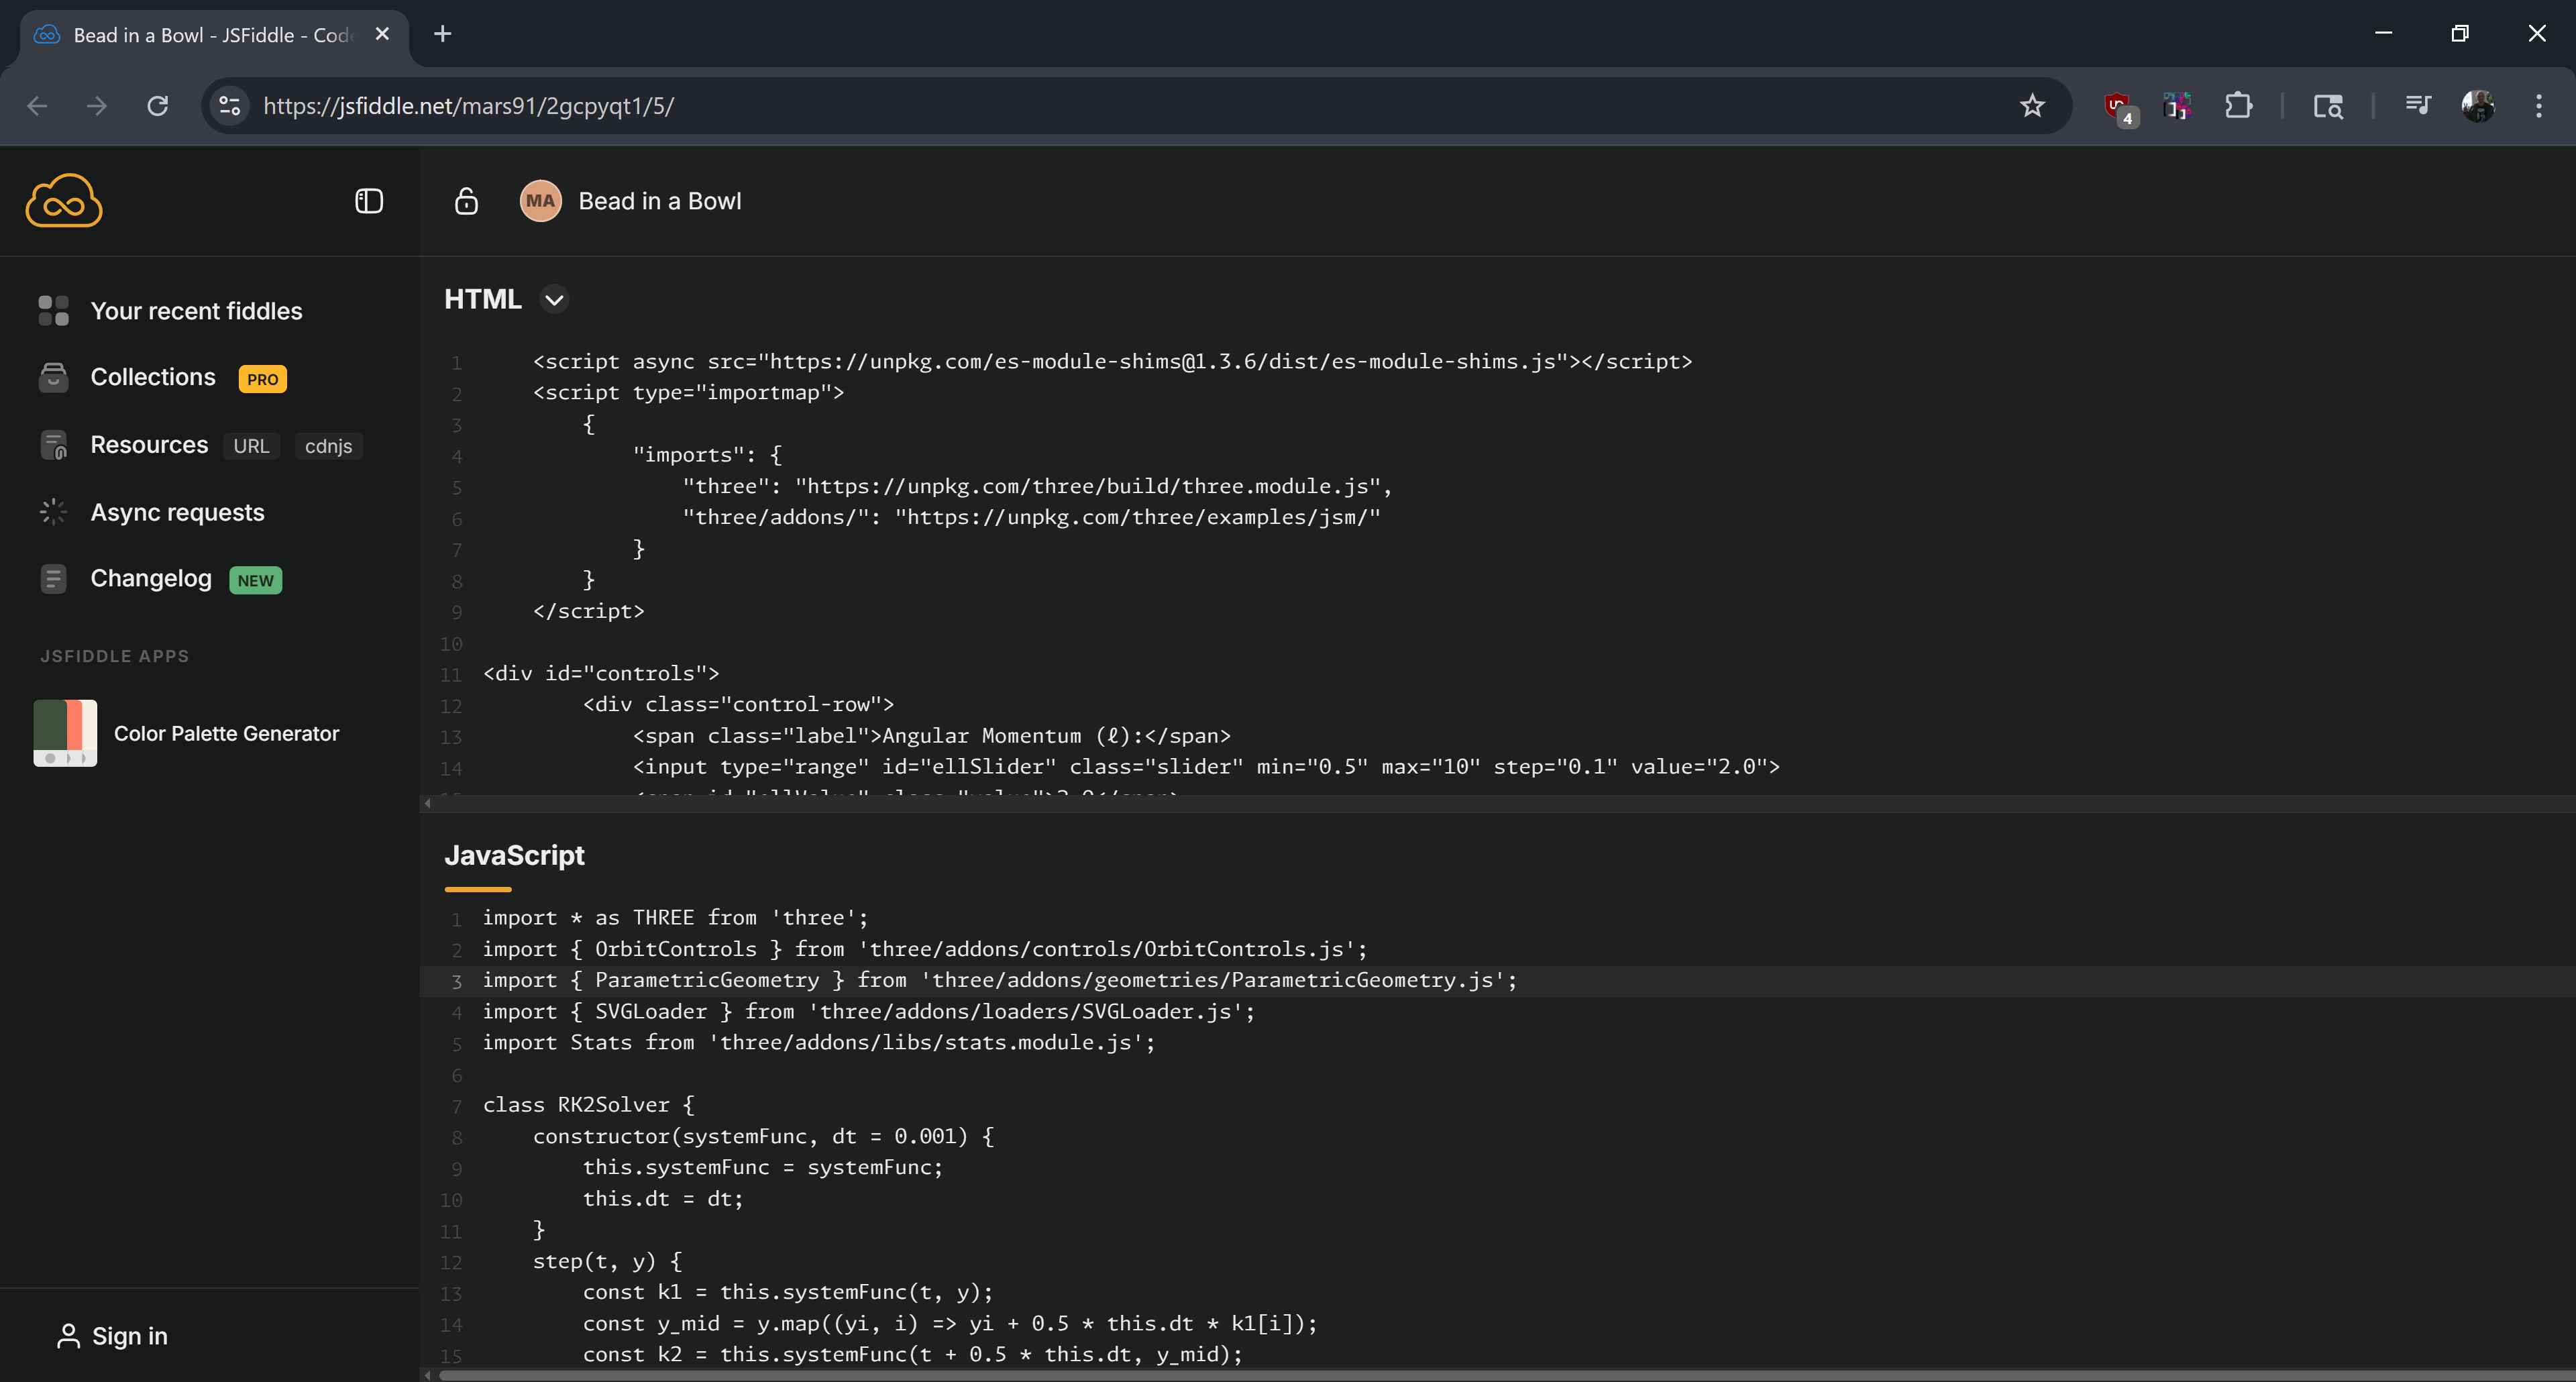Click the Async requests spinner icon
This screenshot has width=2576, height=1382.
point(53,511)
